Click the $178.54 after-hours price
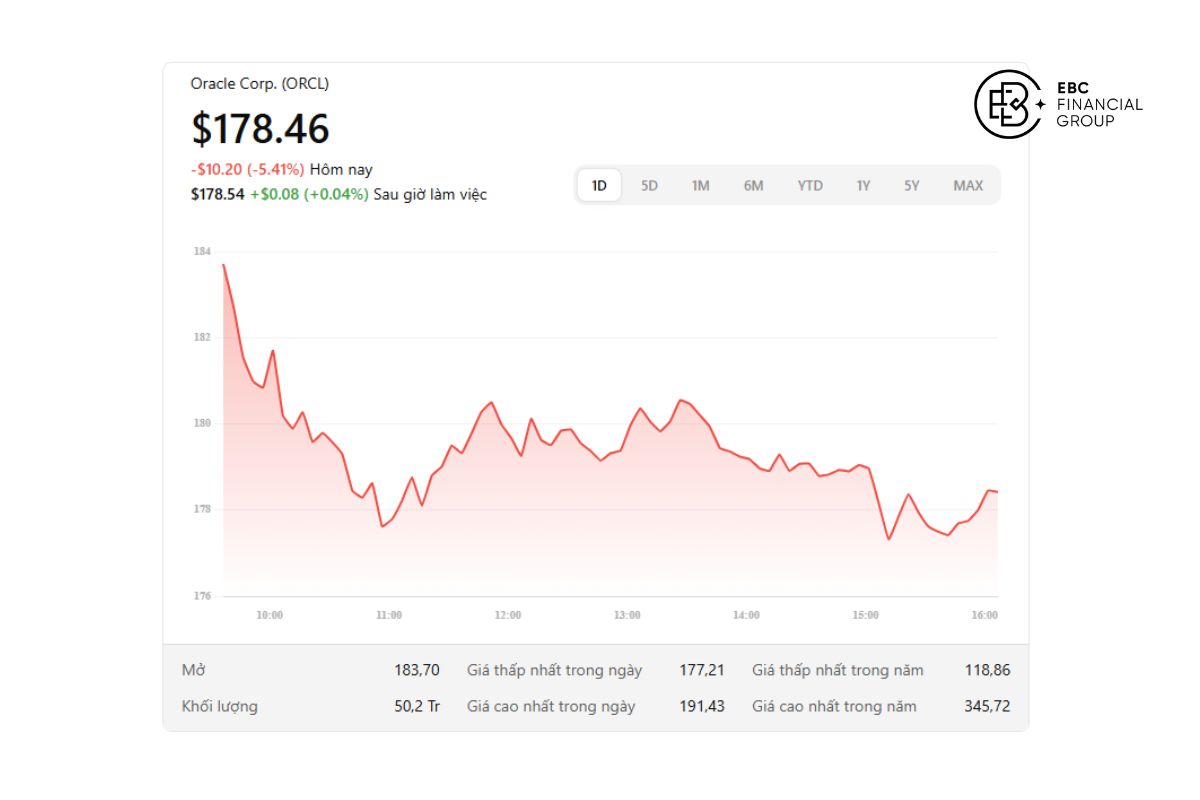Viewport: 1200px width, 800px height. coord(217,194)
